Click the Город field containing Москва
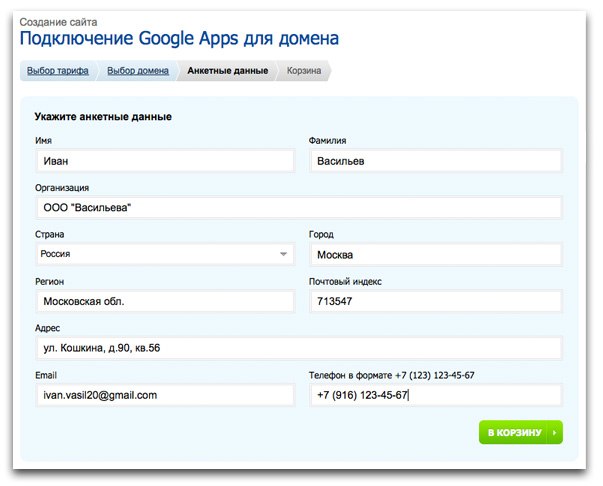 coord(435,254)
